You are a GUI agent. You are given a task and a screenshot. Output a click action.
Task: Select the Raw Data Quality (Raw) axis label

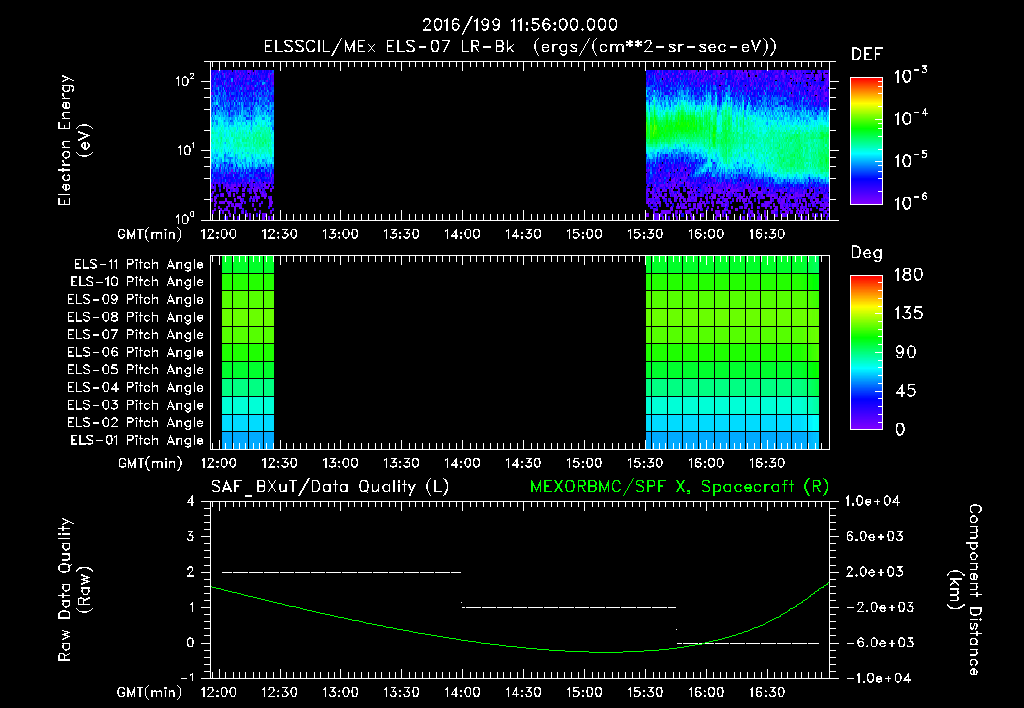point(74,590)
